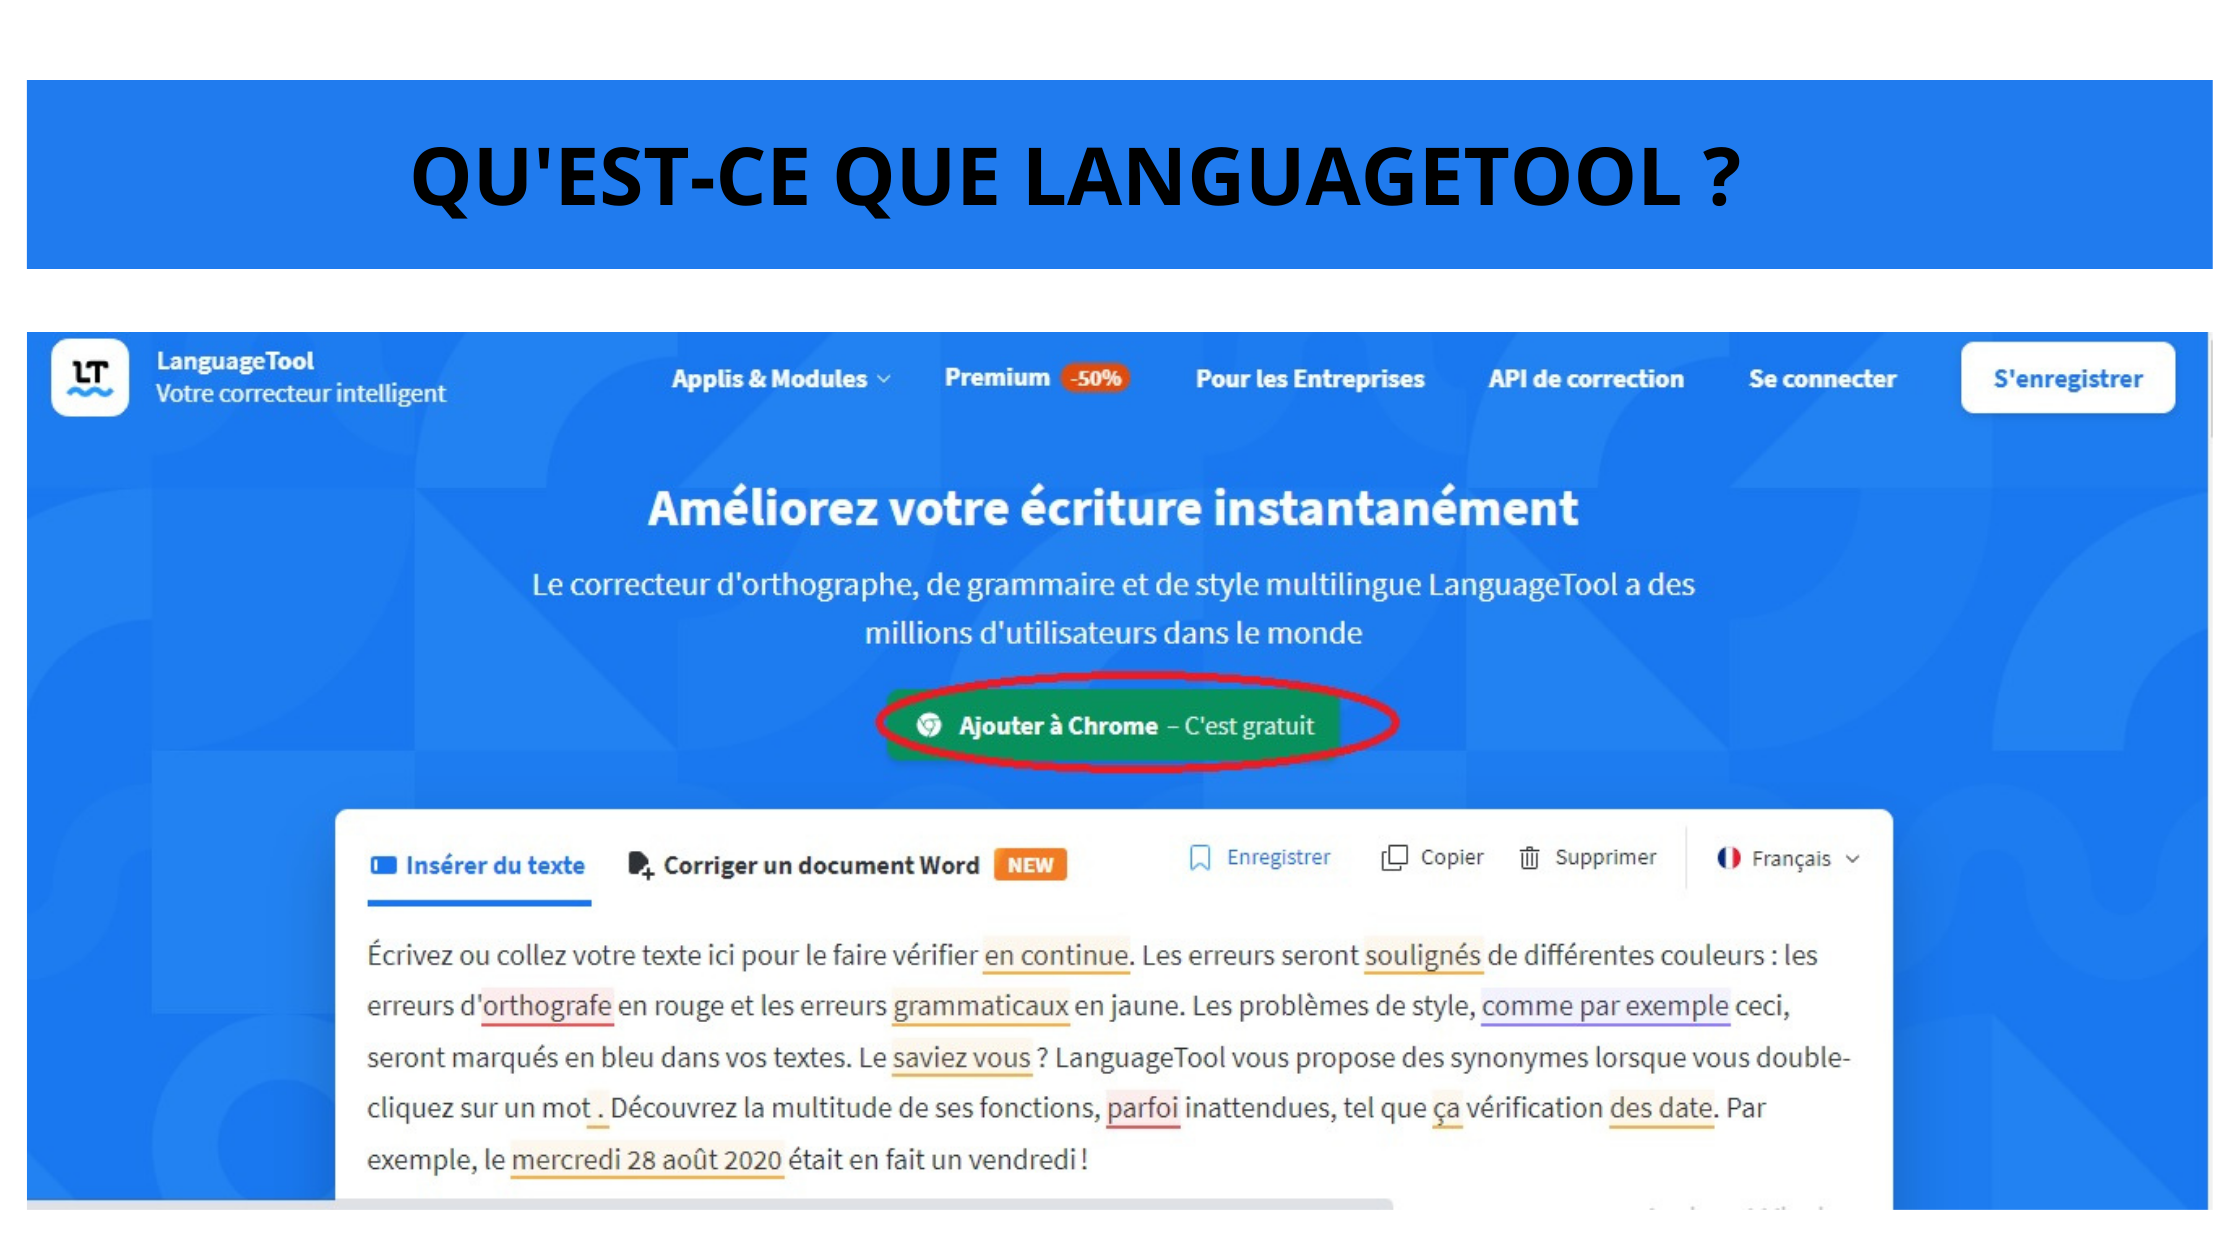The height and width of the screenshot is (1260, 2240).
Task: Click the underlined phrase des date
Action: [x=1661, y=1108]
